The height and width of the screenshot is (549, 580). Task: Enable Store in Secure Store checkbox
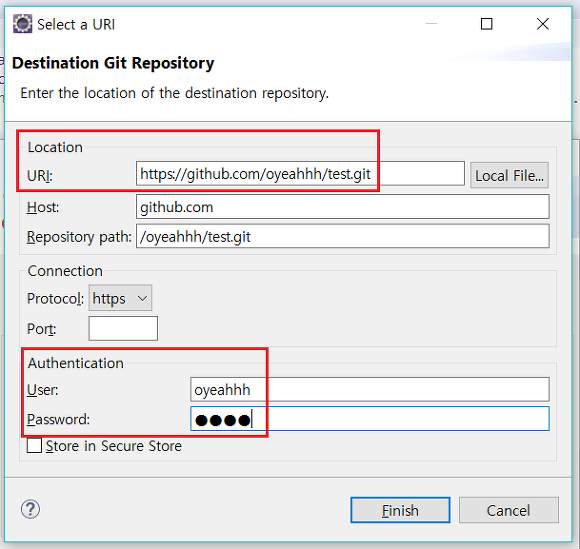point(34,445)
